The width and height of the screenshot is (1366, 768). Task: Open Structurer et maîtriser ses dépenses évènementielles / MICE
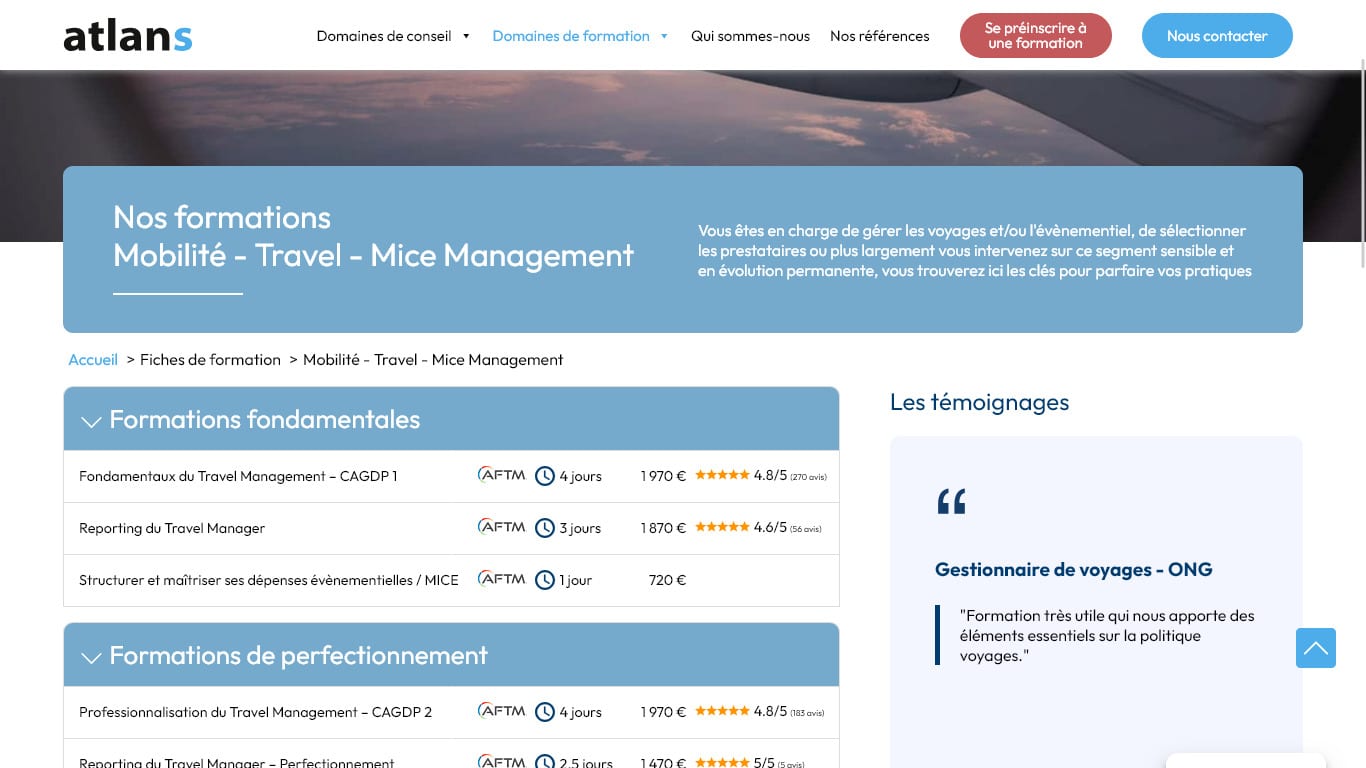(x=269, y=580)
